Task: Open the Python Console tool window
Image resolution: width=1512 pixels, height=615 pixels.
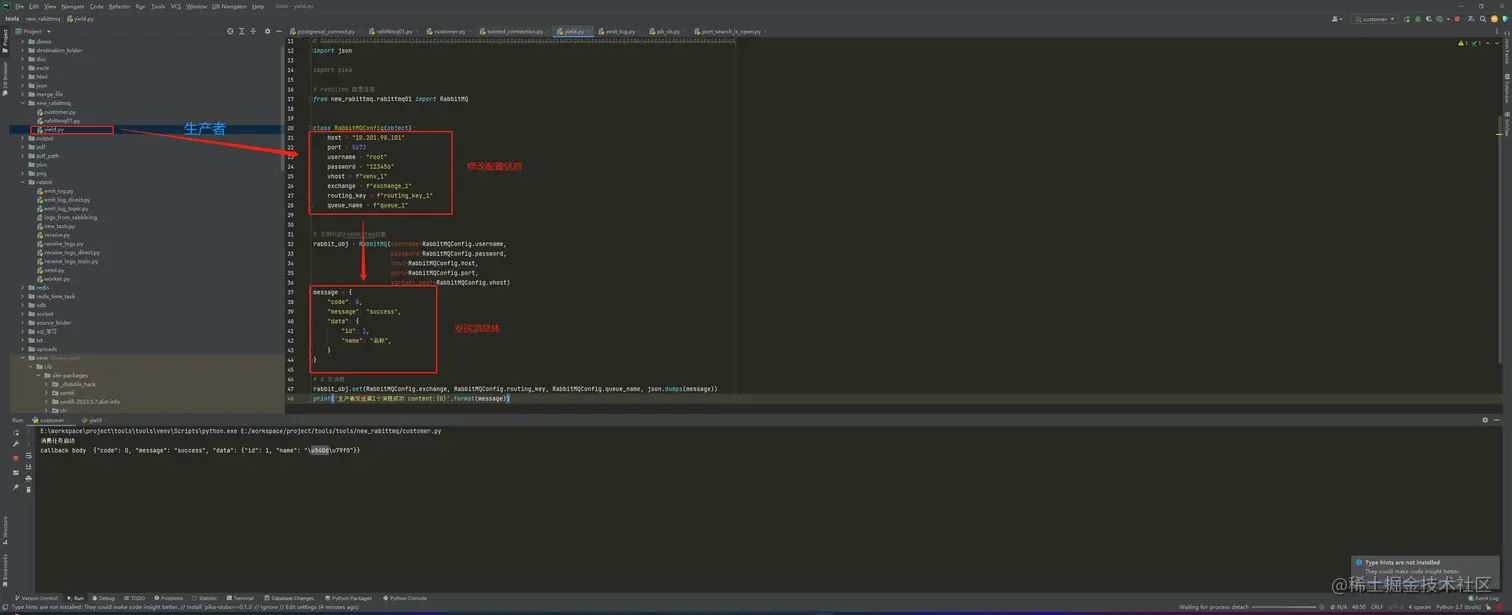Action: (405, 598)
